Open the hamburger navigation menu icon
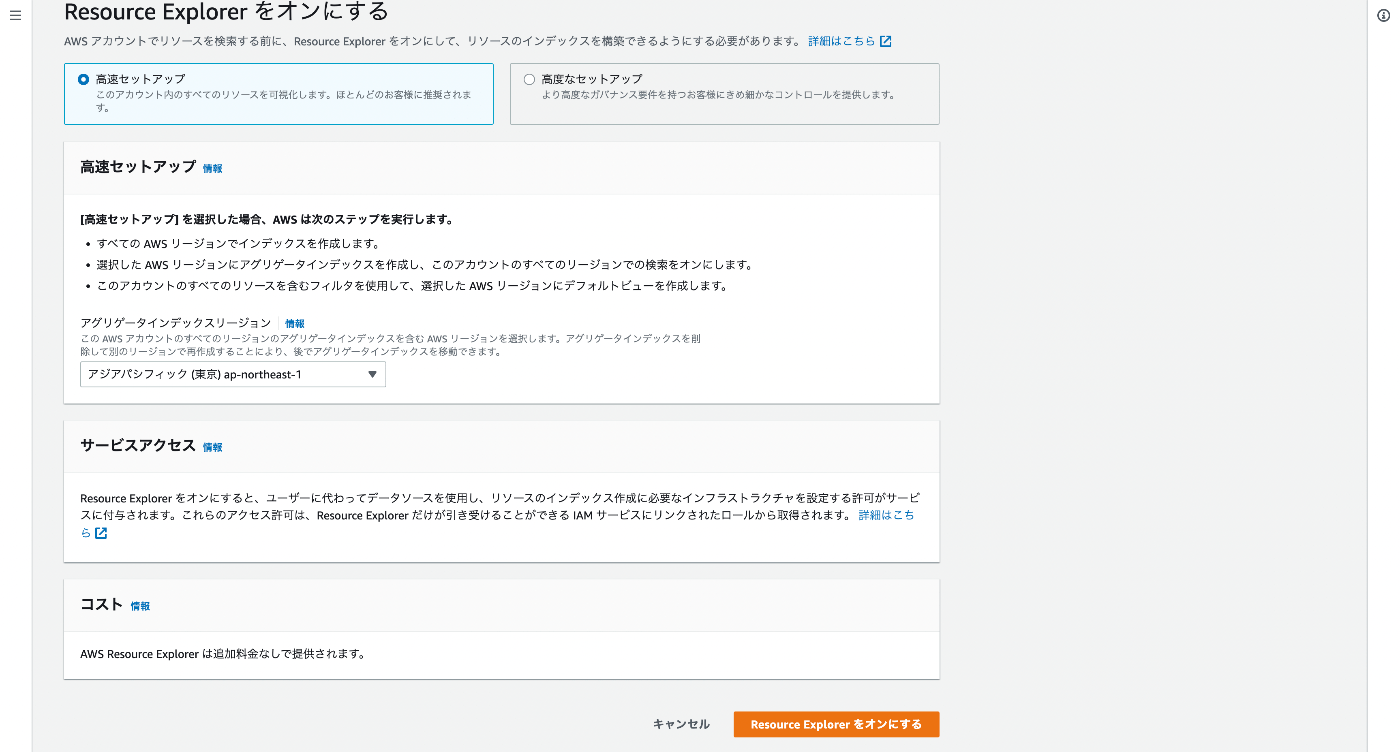 (x=15, y=15)
